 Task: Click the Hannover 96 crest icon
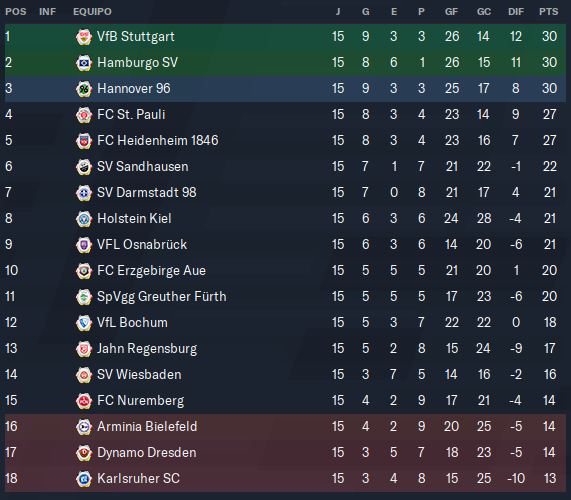coord(84,89)
